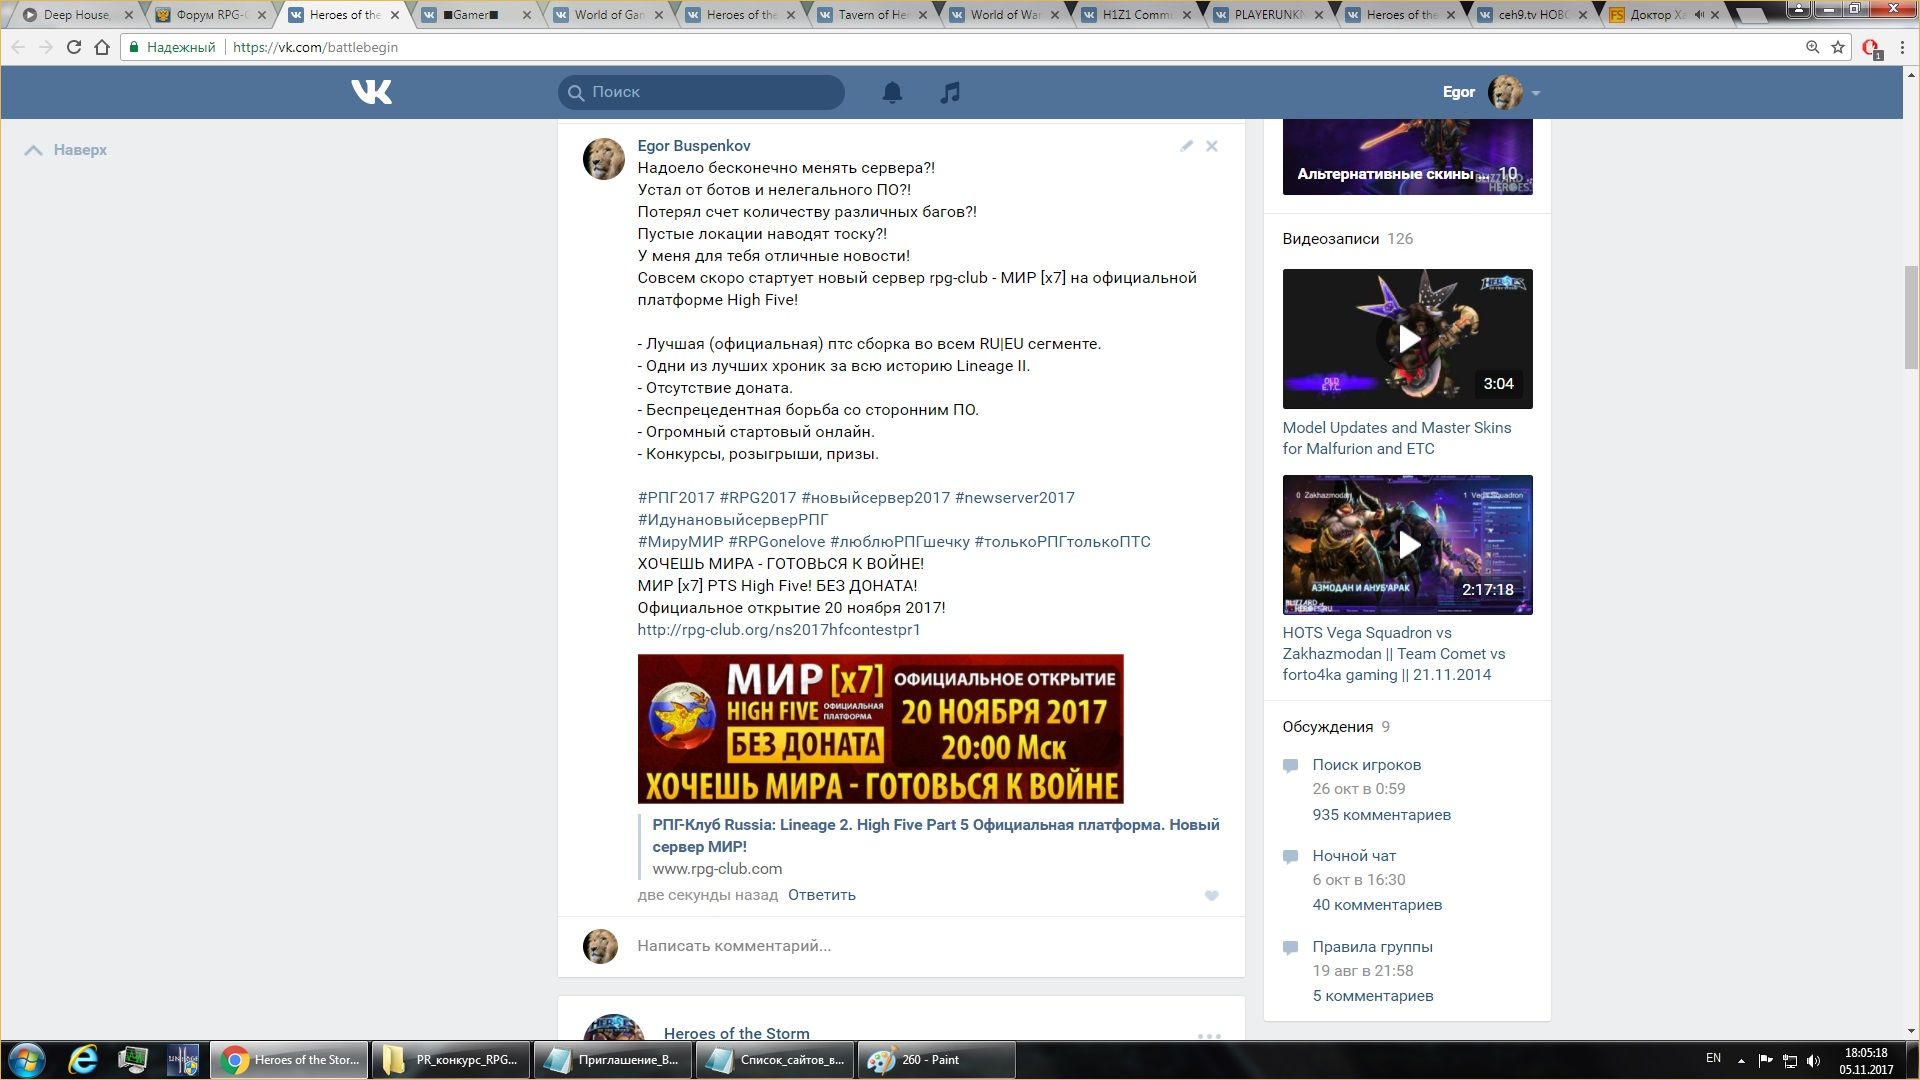Like the comment with heart icon
This screenshot has height=1080, width=1920.
coord(1211,896)
